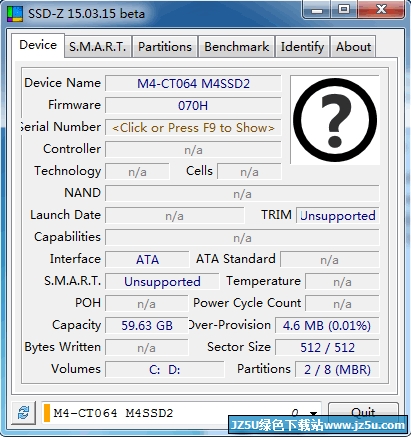411x437 pixels.
Task: Click the Power Cycle Count n/a field
Action: point(342,304)
